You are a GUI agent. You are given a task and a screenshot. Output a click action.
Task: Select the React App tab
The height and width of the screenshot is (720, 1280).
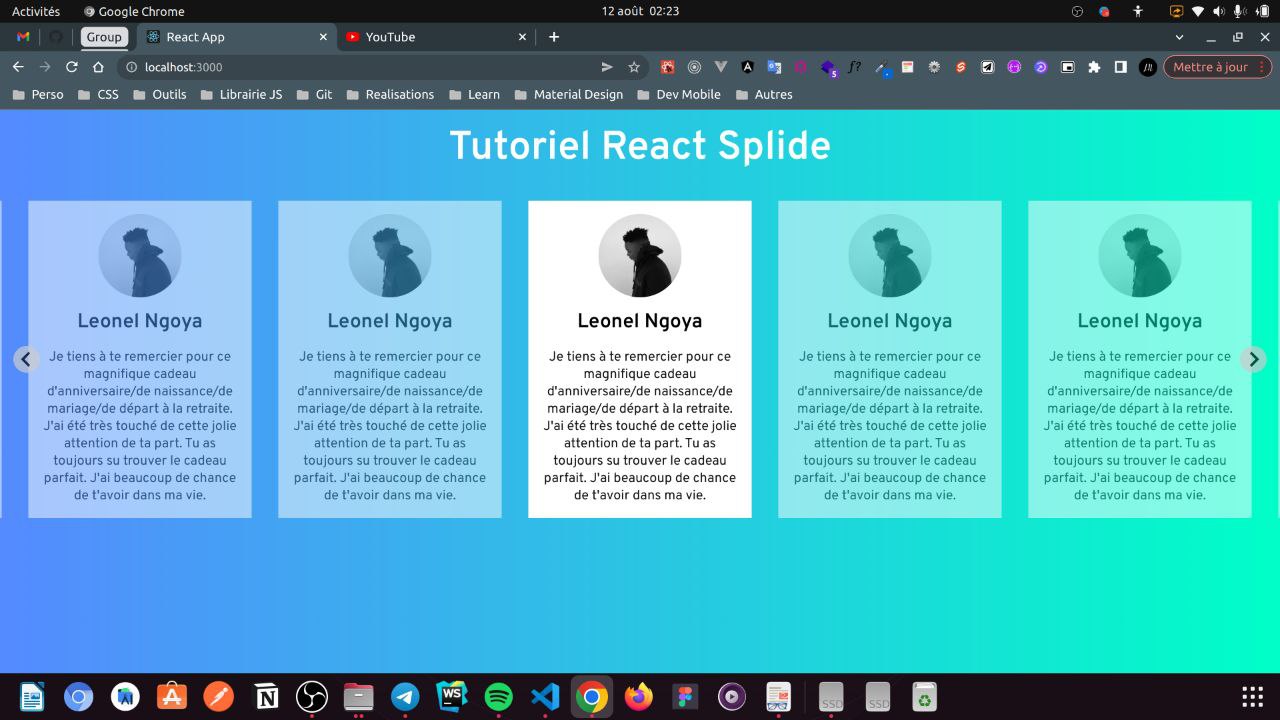[x=236, y=37]
